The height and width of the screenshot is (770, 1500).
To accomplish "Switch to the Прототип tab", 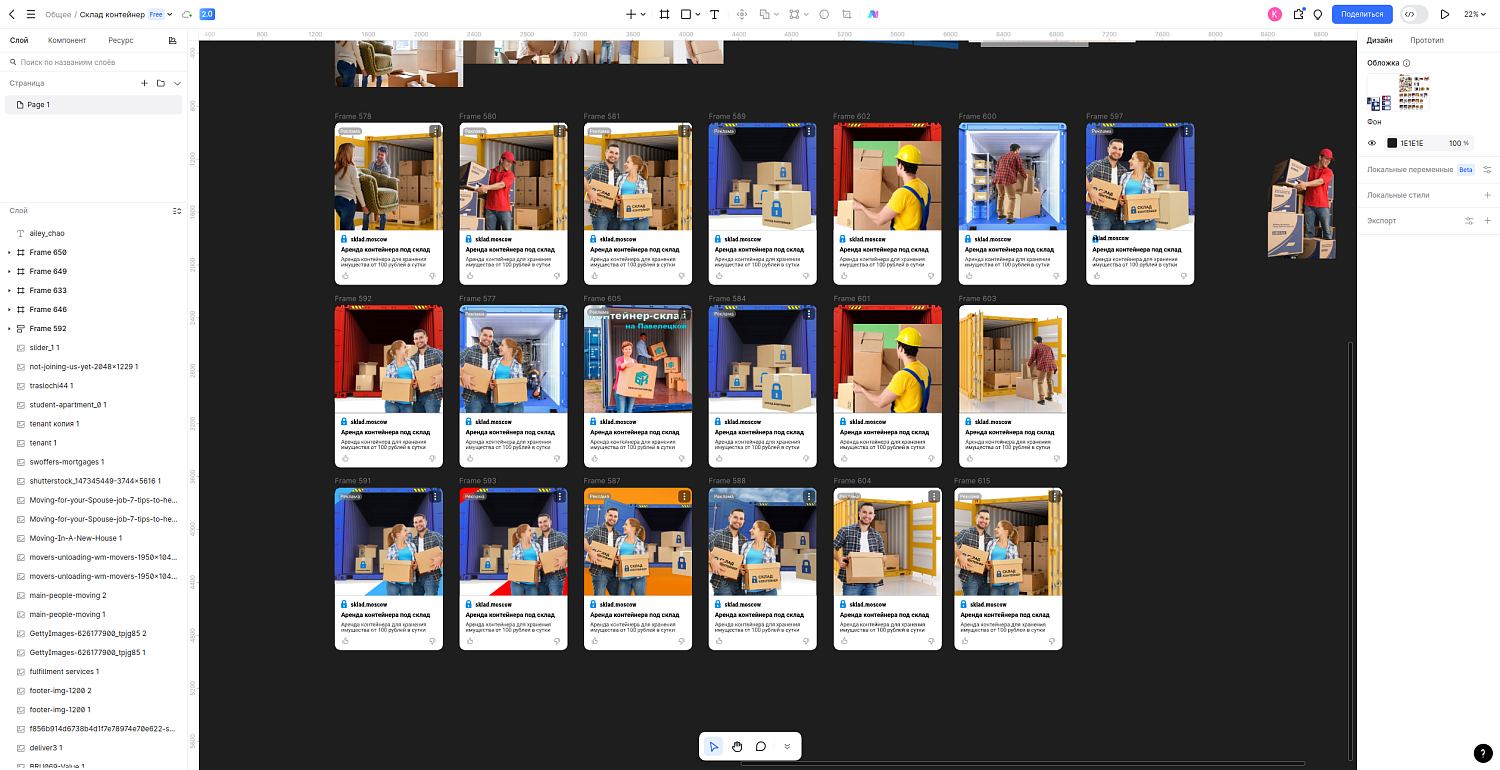I will [x=1426, y=40].
